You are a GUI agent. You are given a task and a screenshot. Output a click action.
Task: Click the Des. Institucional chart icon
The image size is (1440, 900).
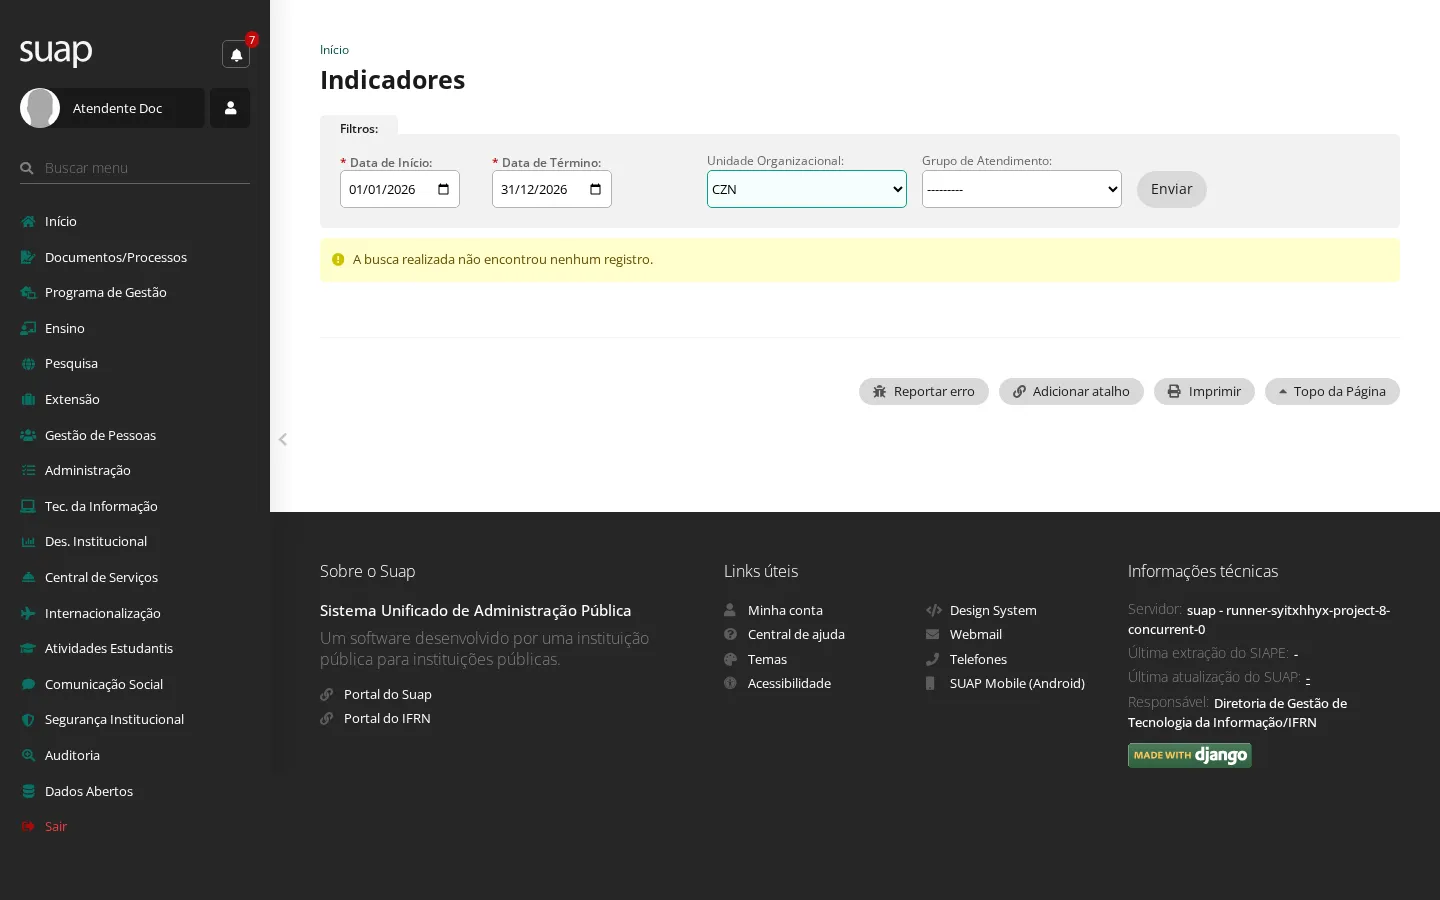(x=28, y=541)
